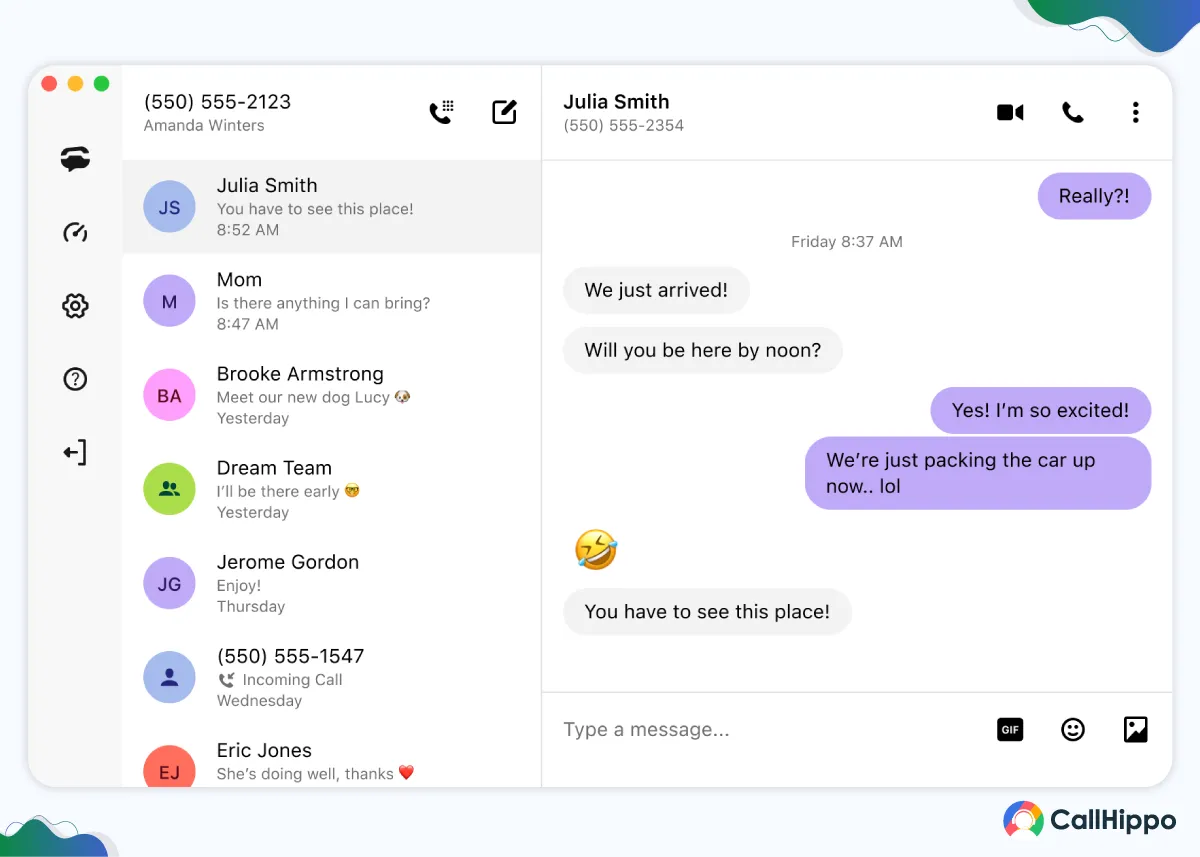1200x857 pixels.
Task: Open the Eric Jones conversation
Action: tap(332, 756)
